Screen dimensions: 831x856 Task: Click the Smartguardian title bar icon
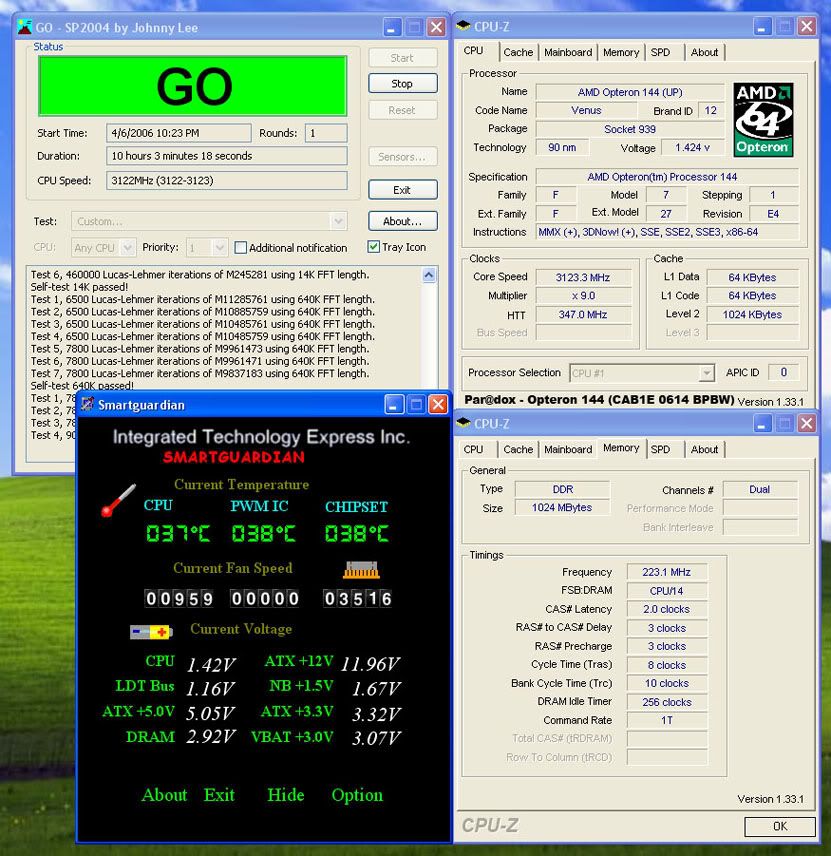coord(87,404)
